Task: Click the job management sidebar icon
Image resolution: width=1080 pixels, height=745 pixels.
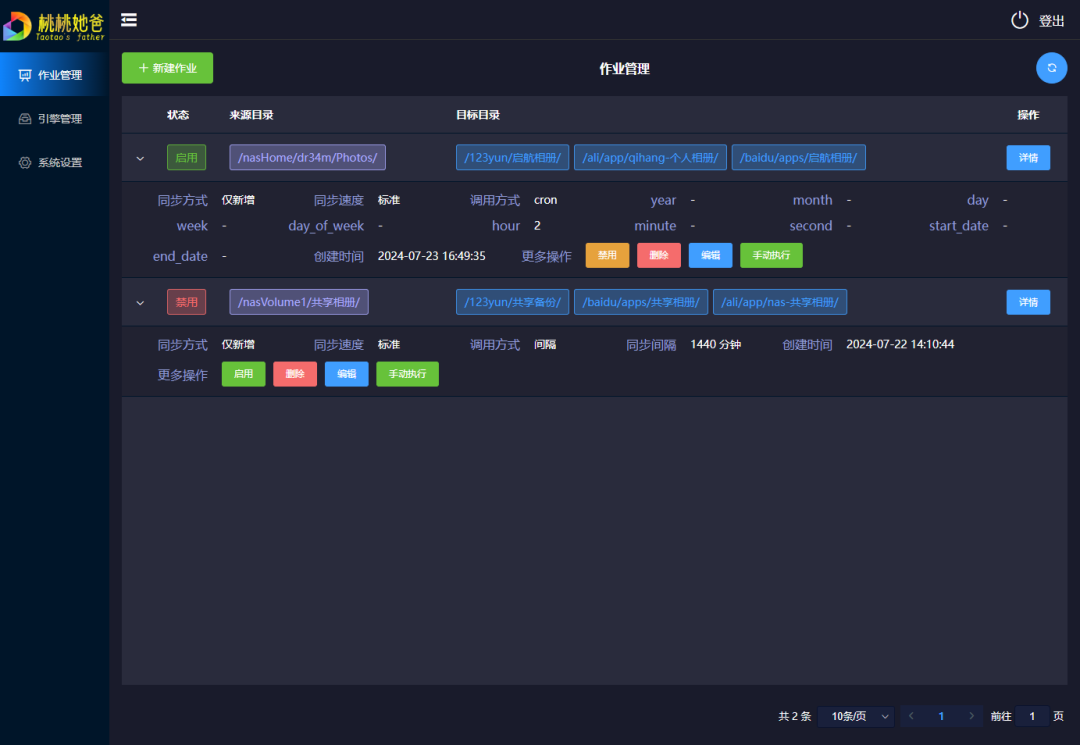Action: tap(25, 75)
